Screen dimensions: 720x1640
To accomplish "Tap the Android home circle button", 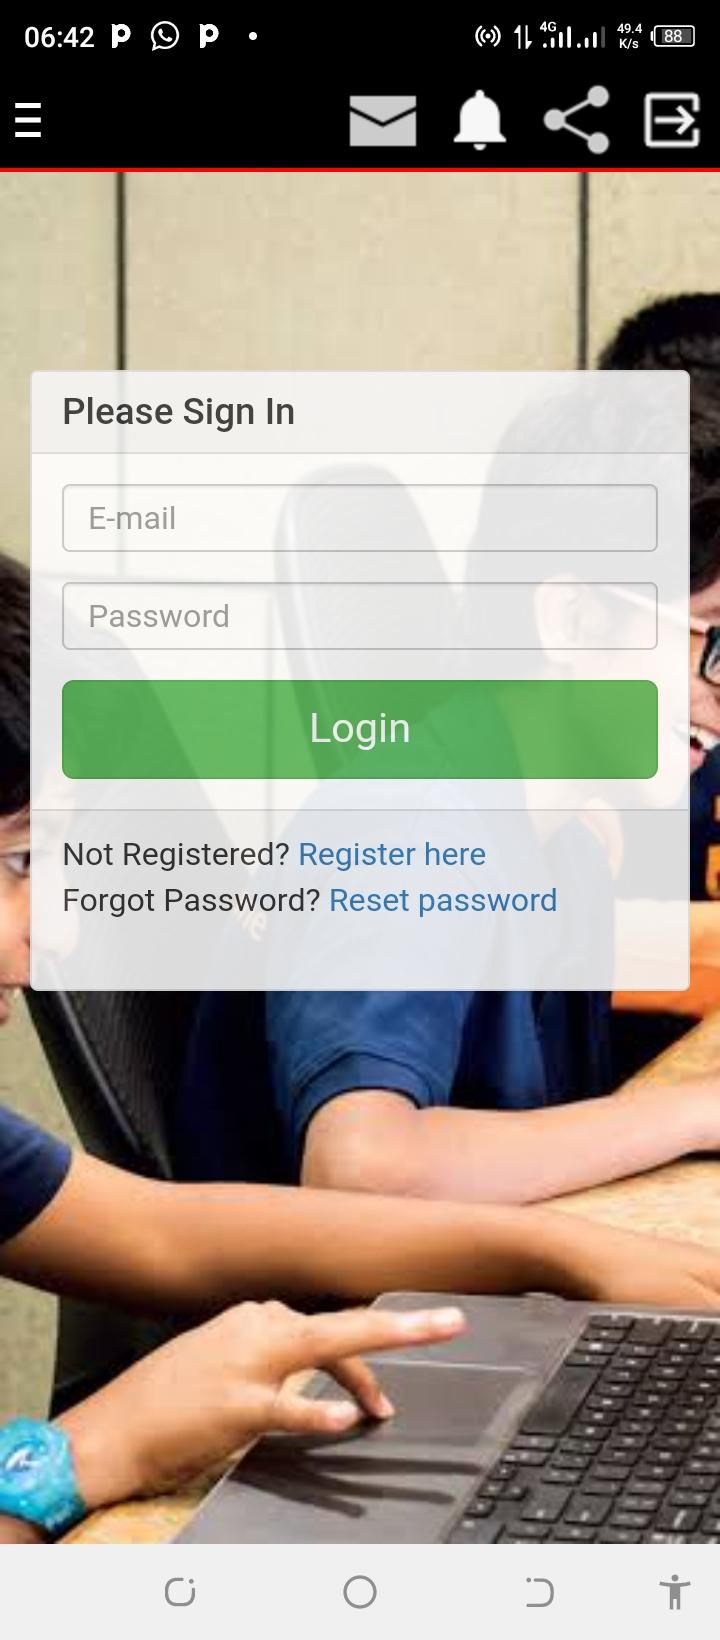I will (360, 1592).
